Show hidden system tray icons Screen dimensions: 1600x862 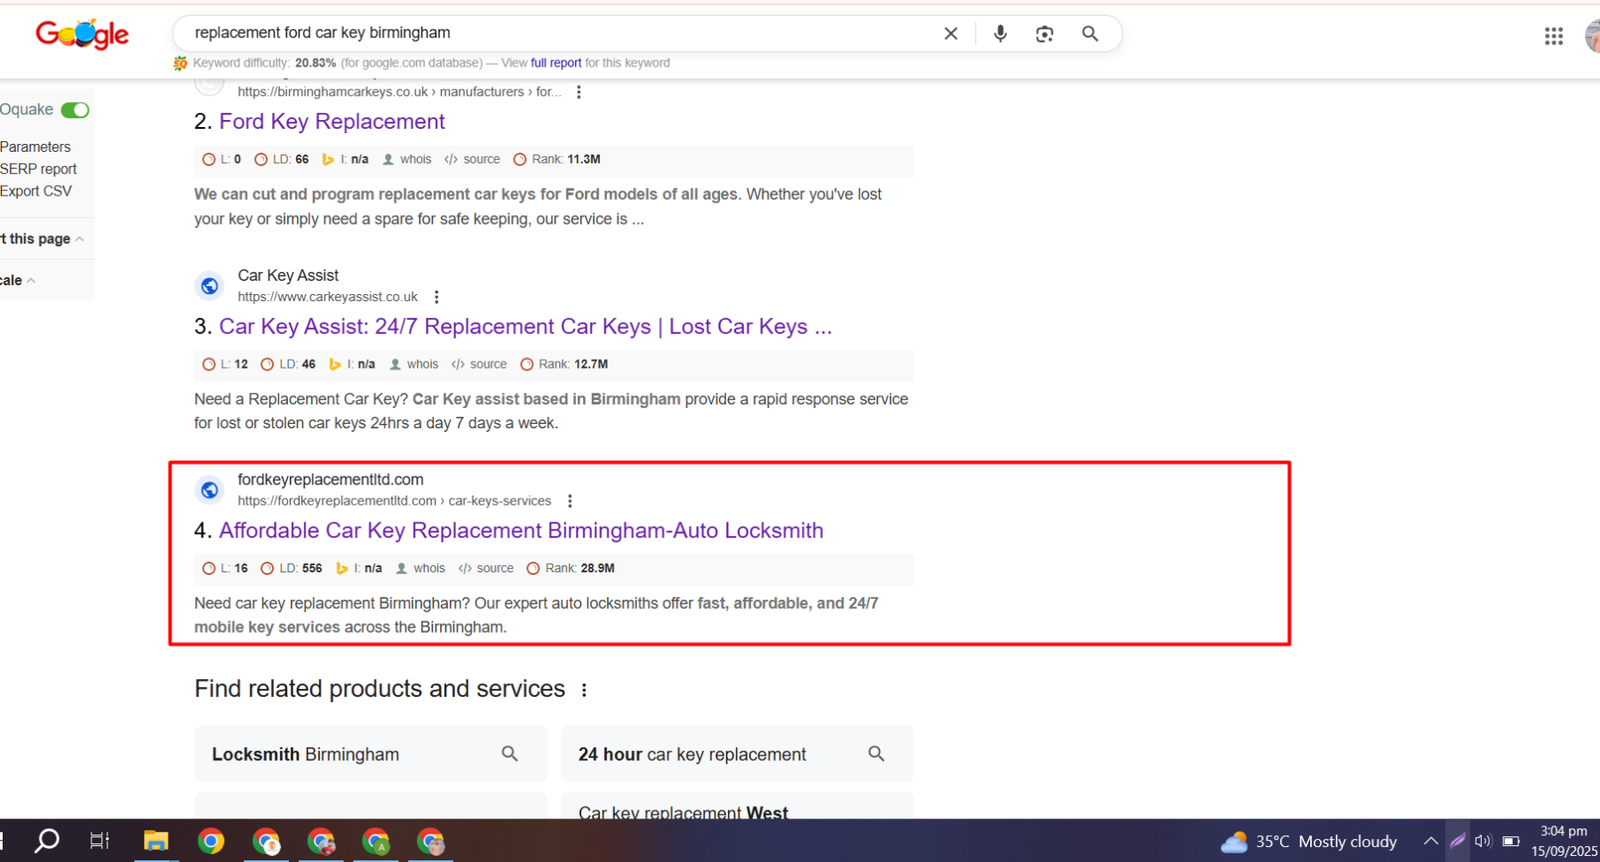(1431, 841)
